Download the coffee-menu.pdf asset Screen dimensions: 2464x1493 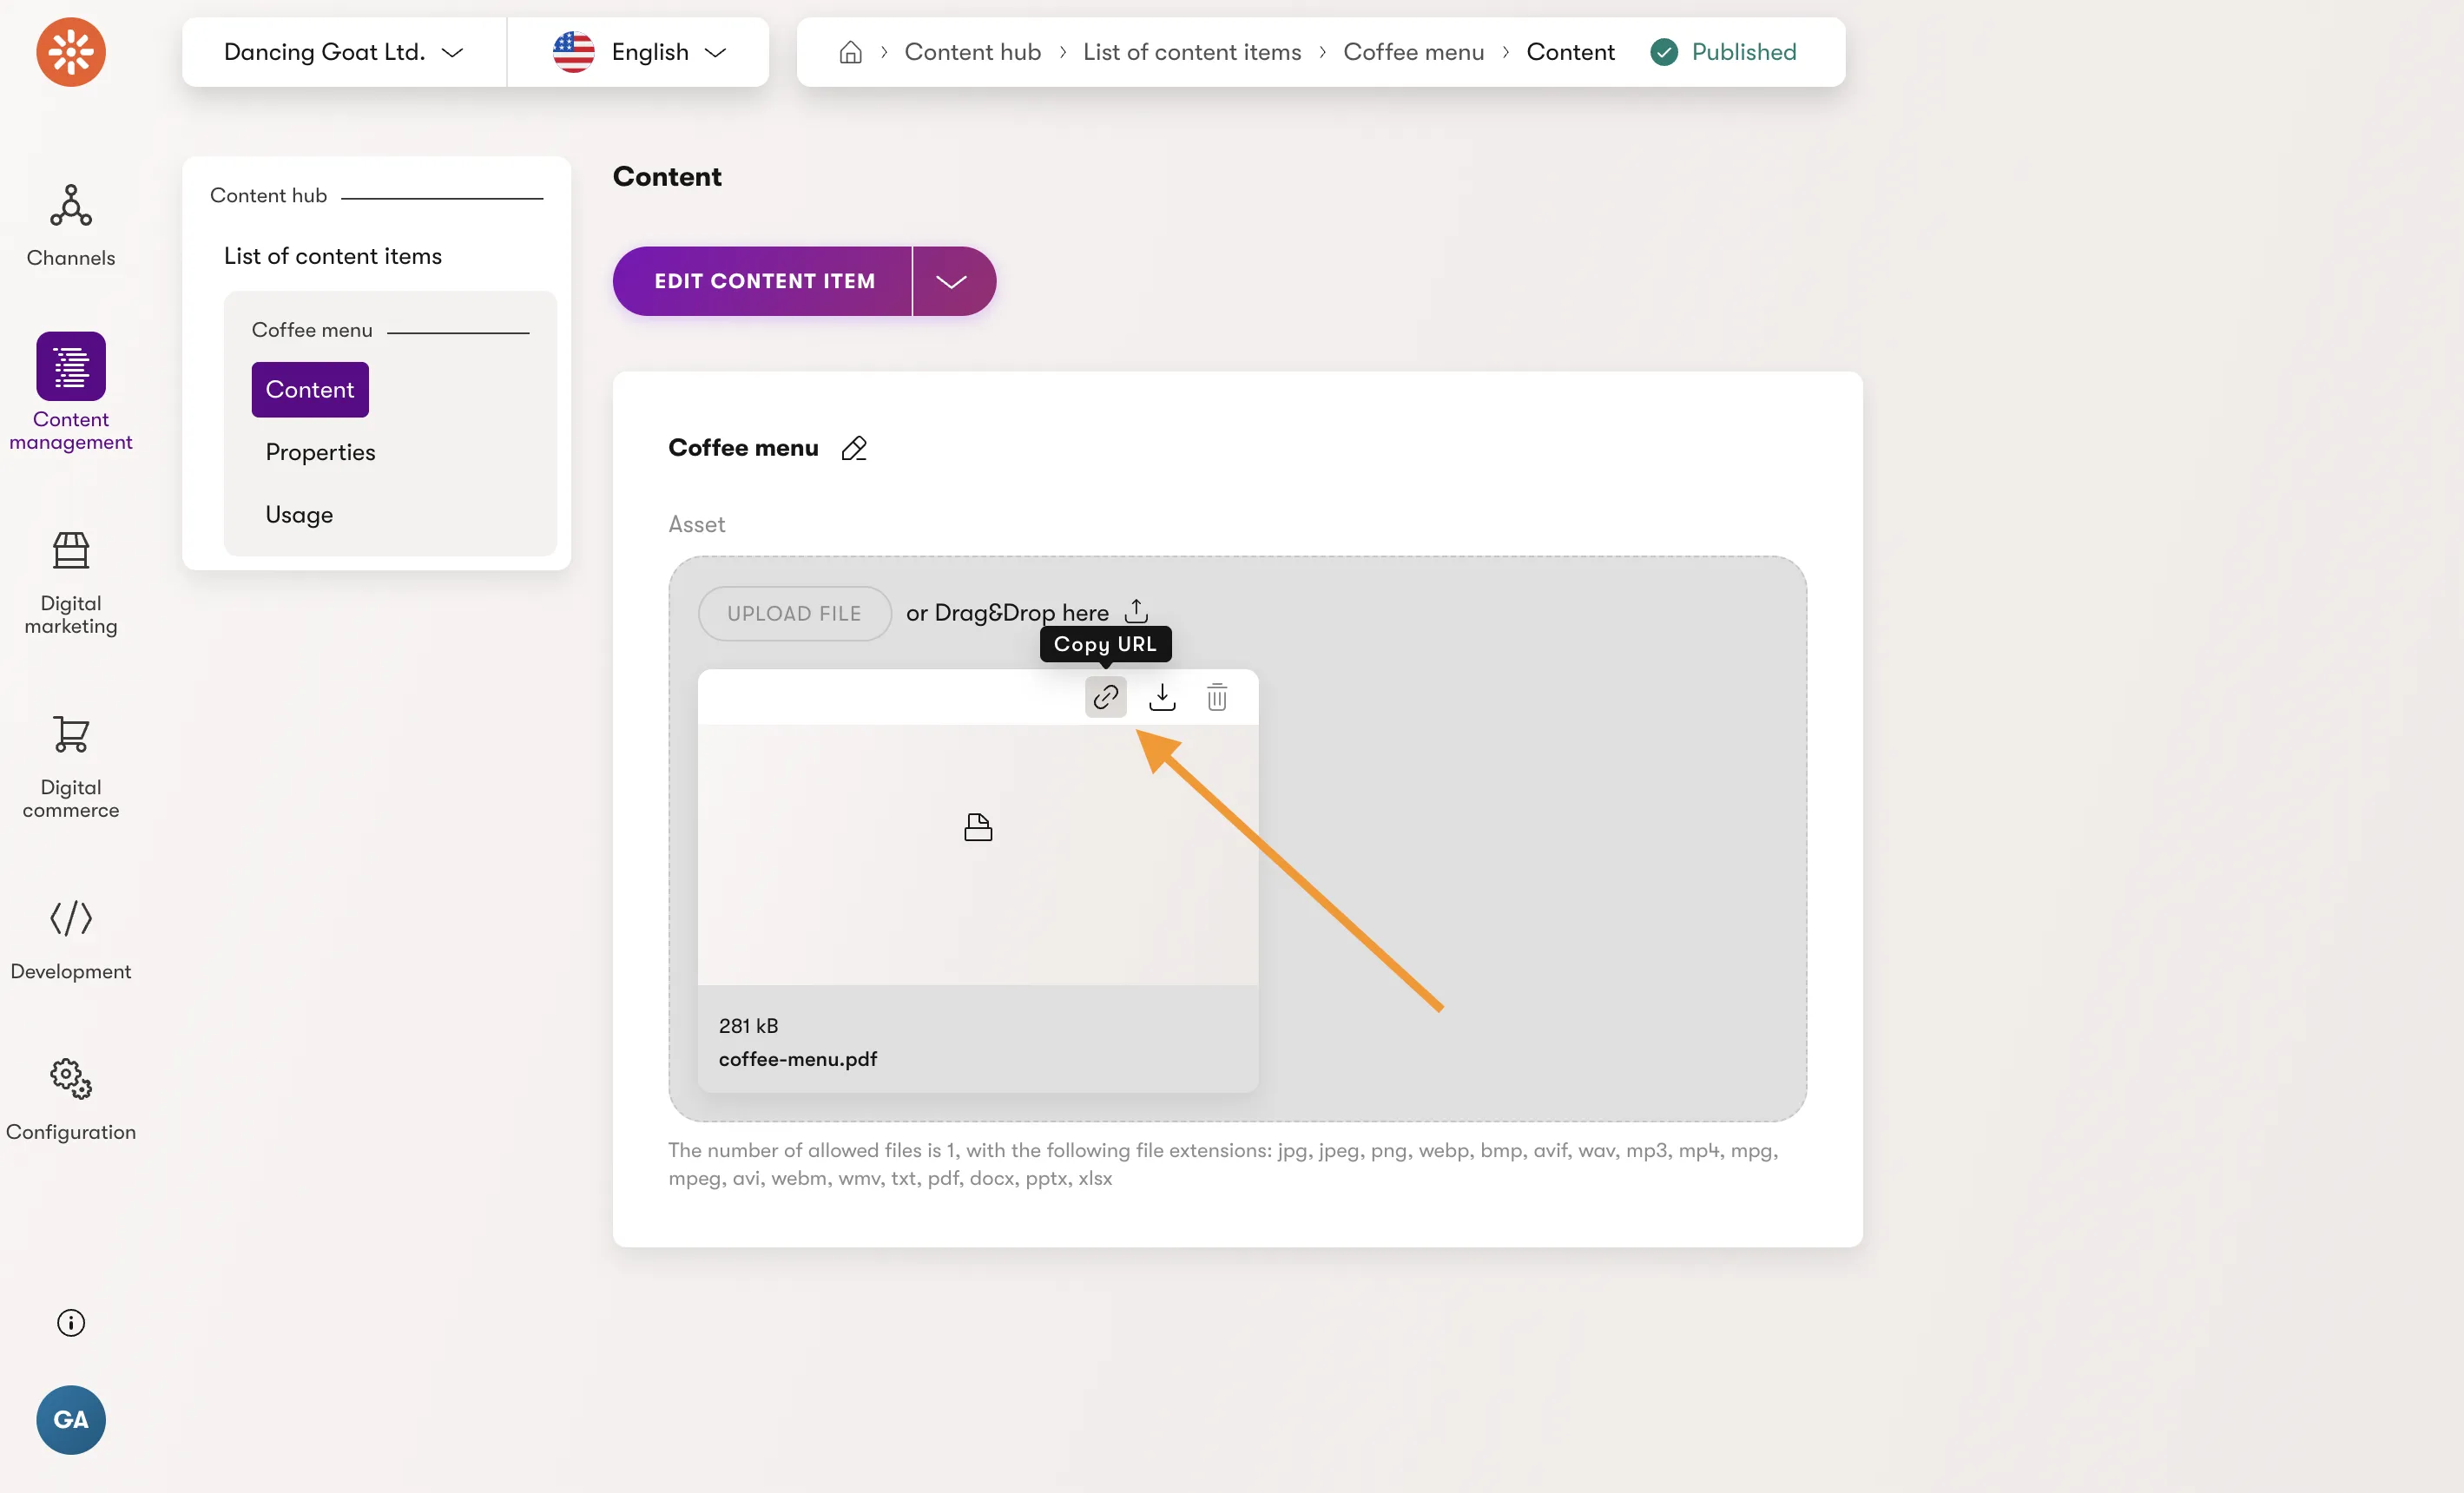point(1162,697)
